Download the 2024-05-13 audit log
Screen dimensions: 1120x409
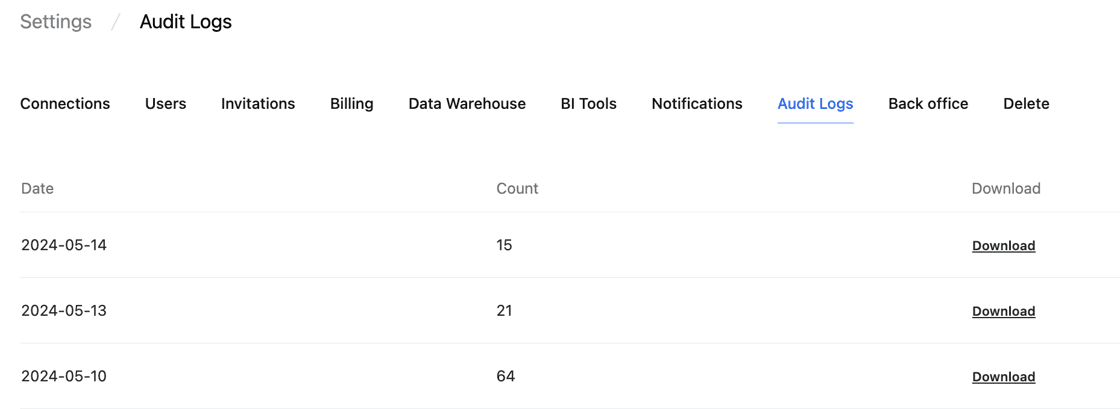[x=1003, y=312]
